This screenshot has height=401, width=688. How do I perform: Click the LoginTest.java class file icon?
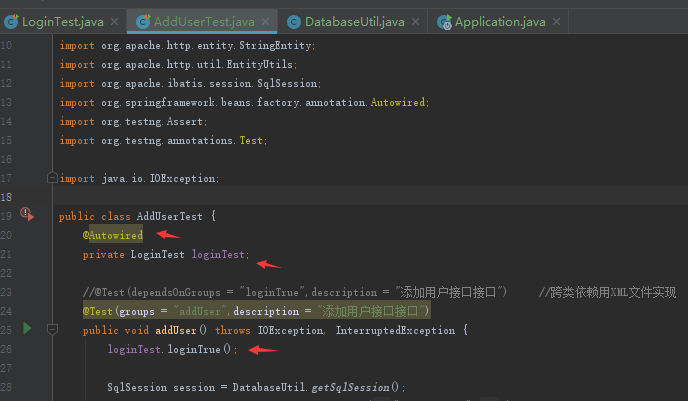11,21
